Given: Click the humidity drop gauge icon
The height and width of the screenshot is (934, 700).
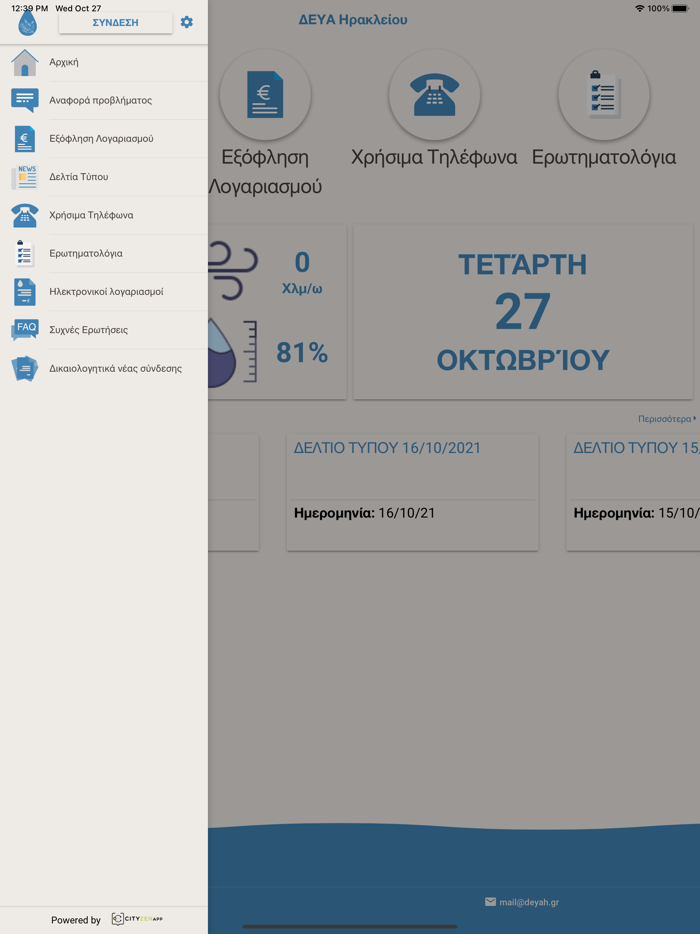Looking at the screenshot, I should pos(233,353).
